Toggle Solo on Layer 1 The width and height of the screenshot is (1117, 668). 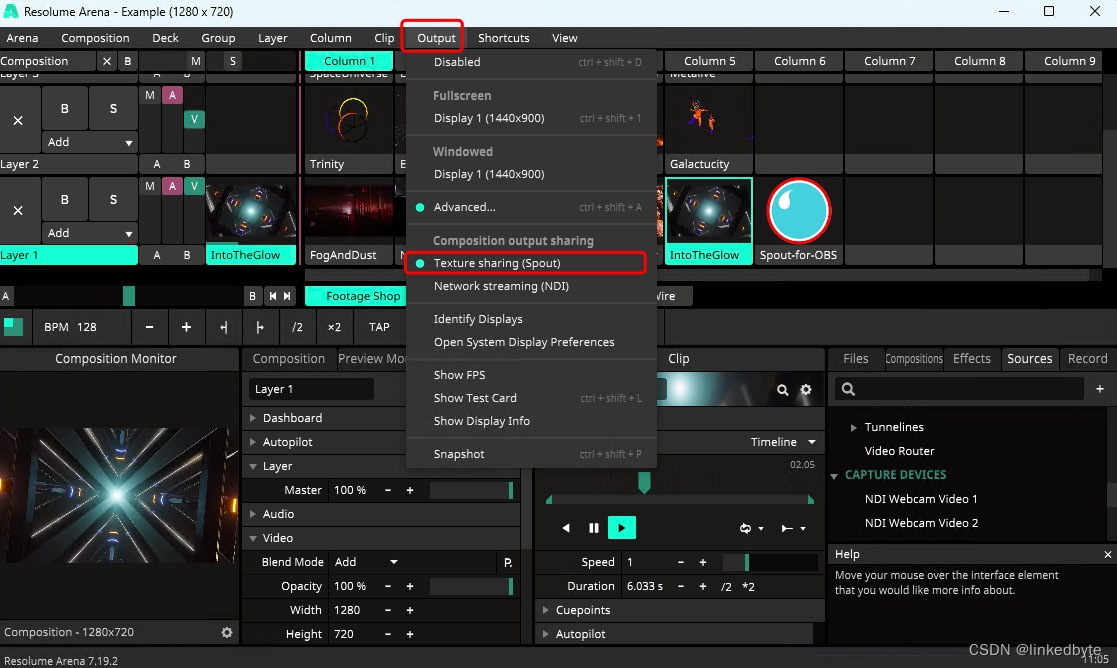[x=113, y=199]
